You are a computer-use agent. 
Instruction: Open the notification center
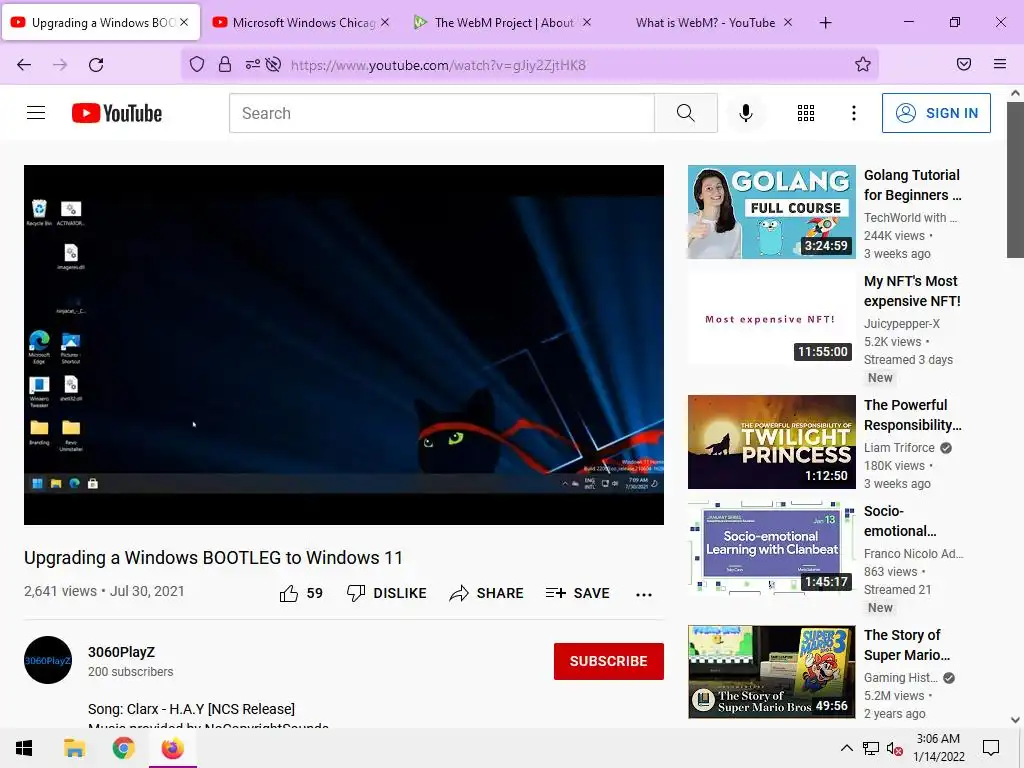pyautogui.click(x=991, y=748)
